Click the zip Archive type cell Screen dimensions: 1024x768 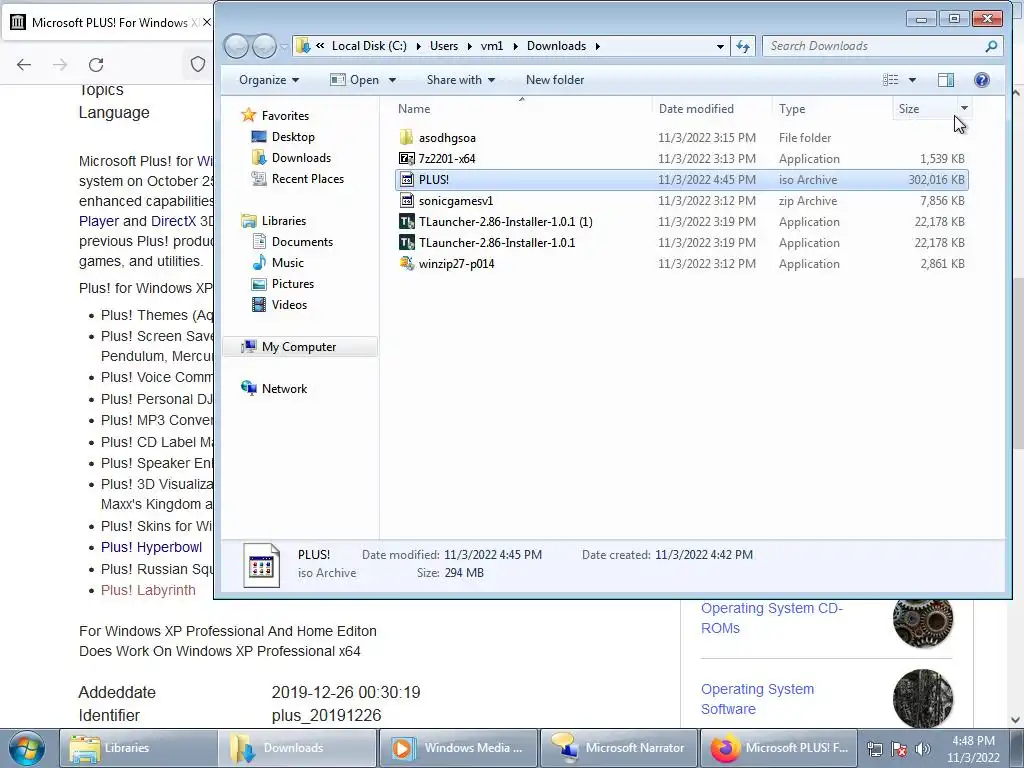pyautogui.click(x=808, y=200)
